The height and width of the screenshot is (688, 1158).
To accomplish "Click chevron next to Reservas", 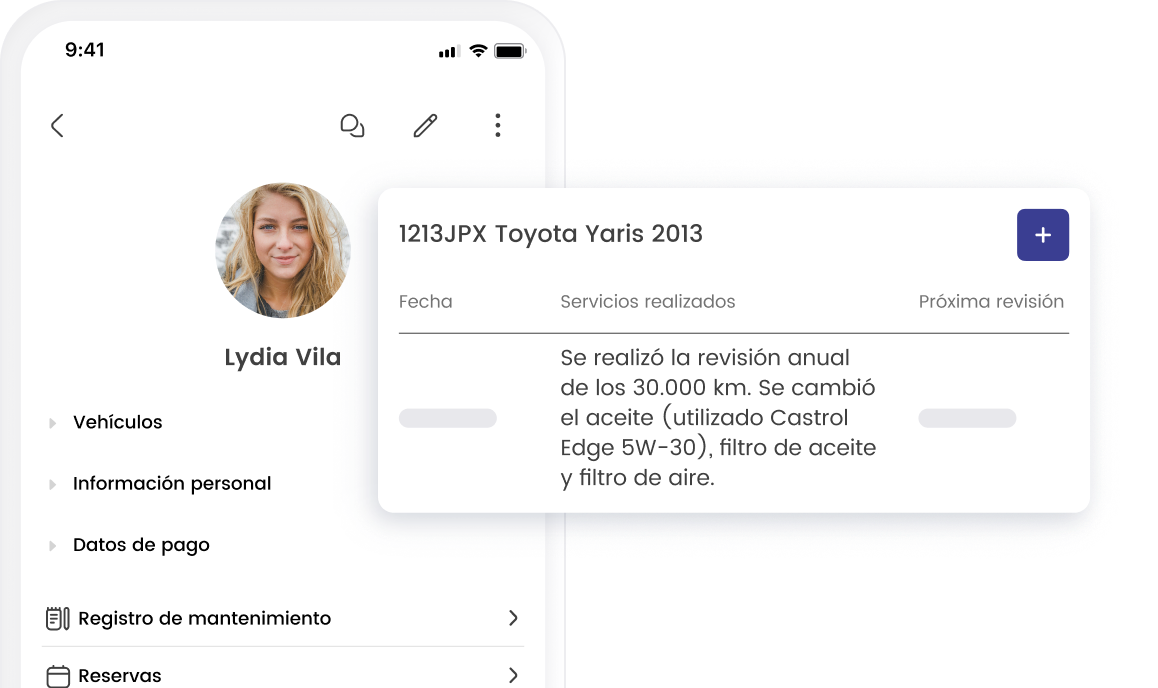I will coord(513,675).
